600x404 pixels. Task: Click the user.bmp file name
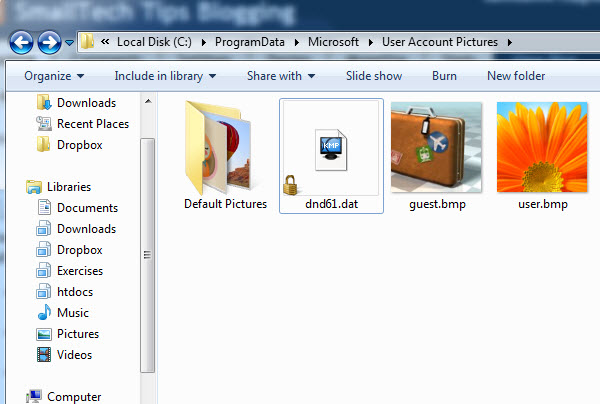tap(543, 204)
